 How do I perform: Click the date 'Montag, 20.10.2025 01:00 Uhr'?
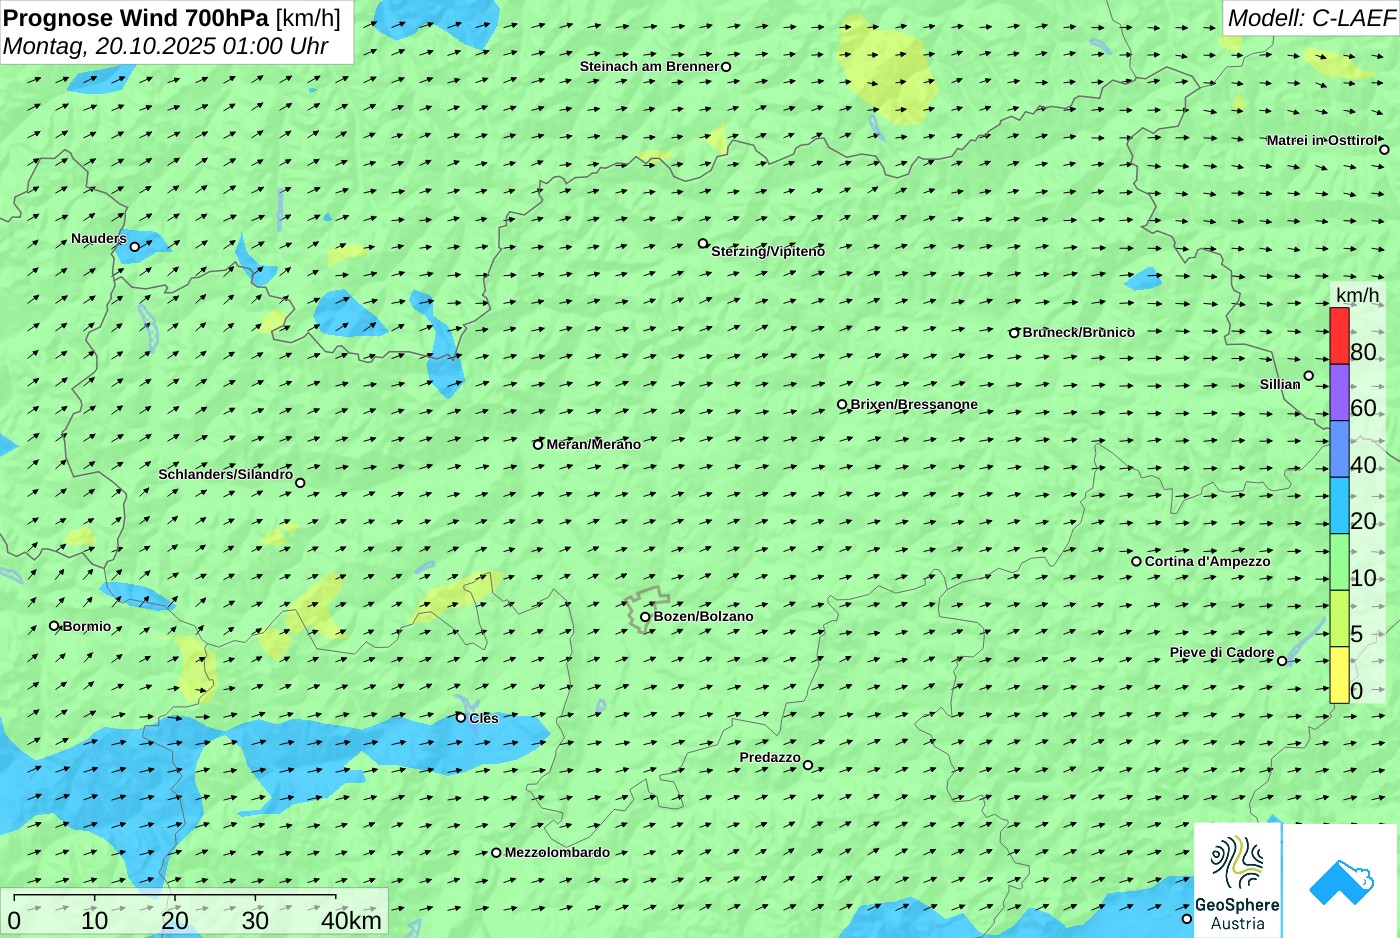click(x=166, y=46)
